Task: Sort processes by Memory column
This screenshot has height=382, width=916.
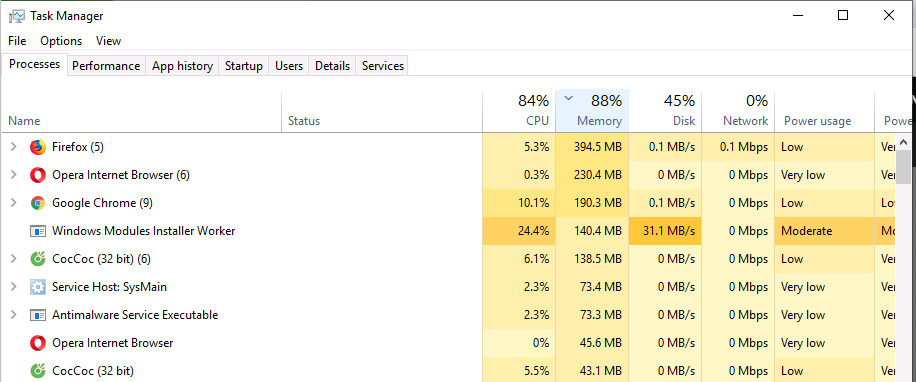Action: click(592, 112)
